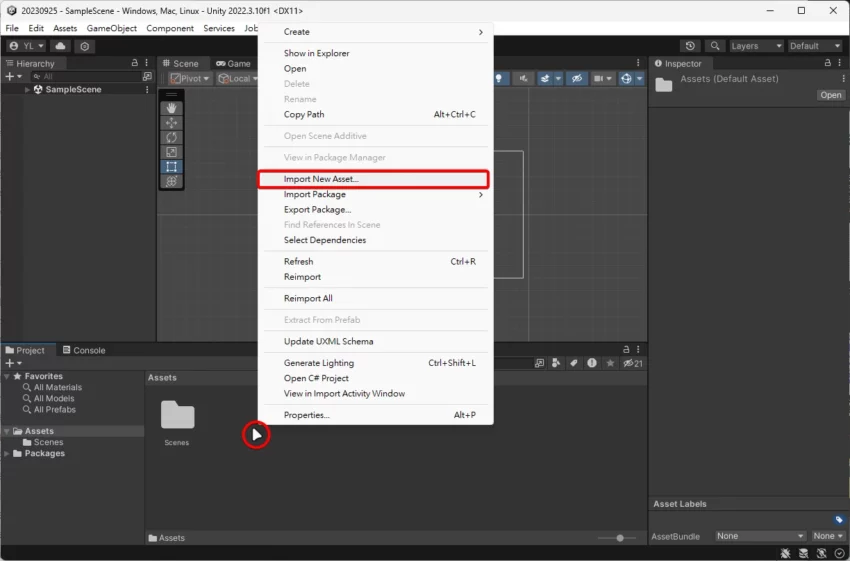Collapse the Favorites tree group
The width and height of the screenshot is (850, 561).
(7, 376)
